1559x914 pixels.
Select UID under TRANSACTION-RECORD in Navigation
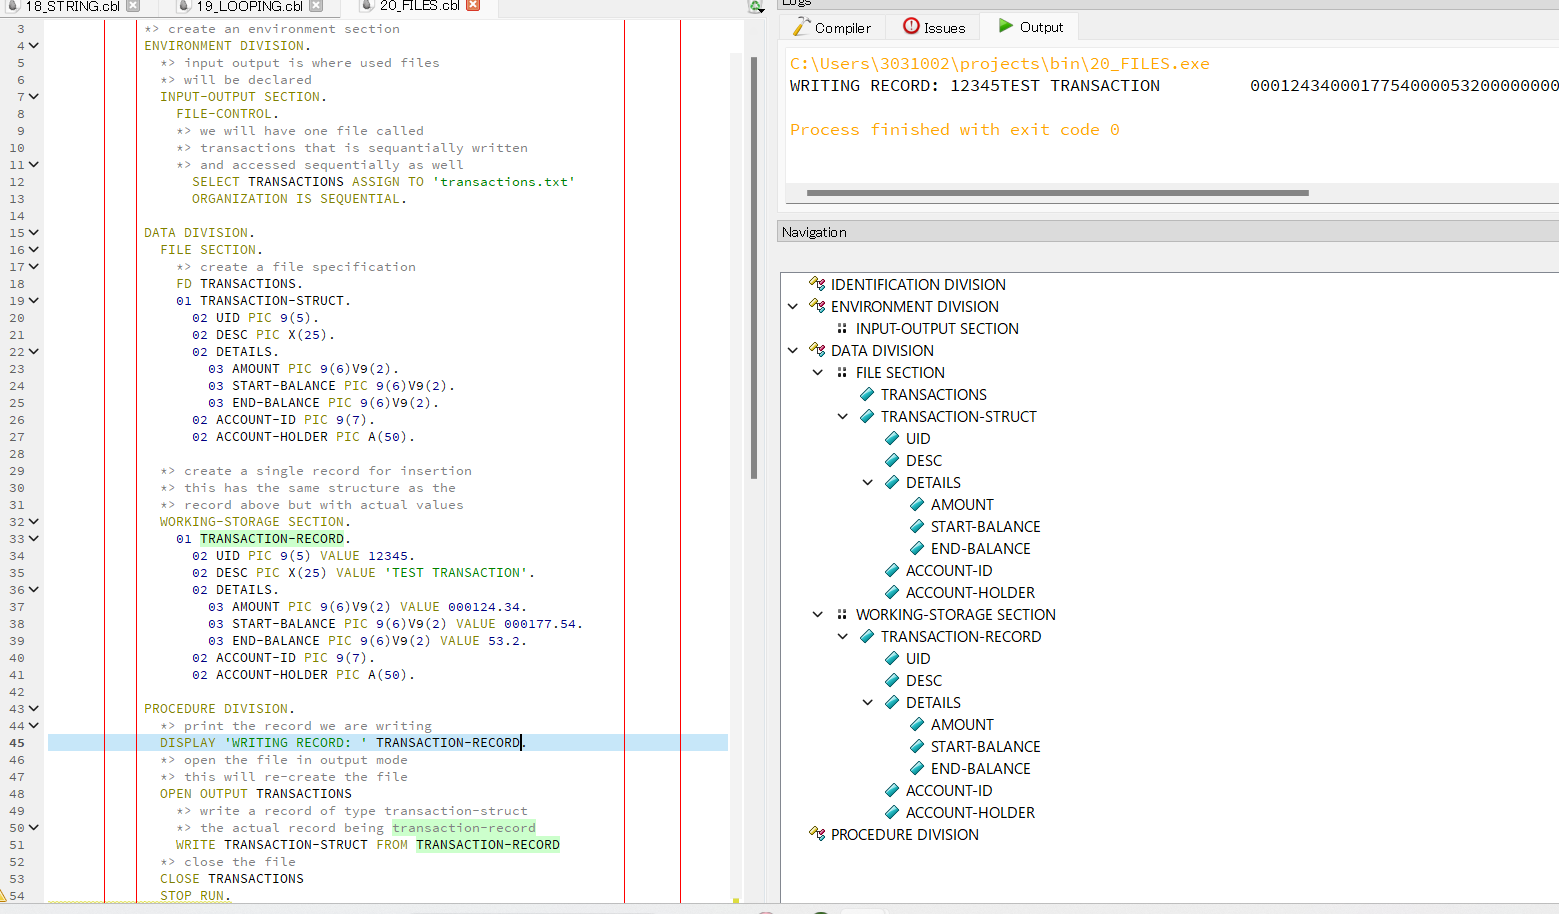pos(918,658)
